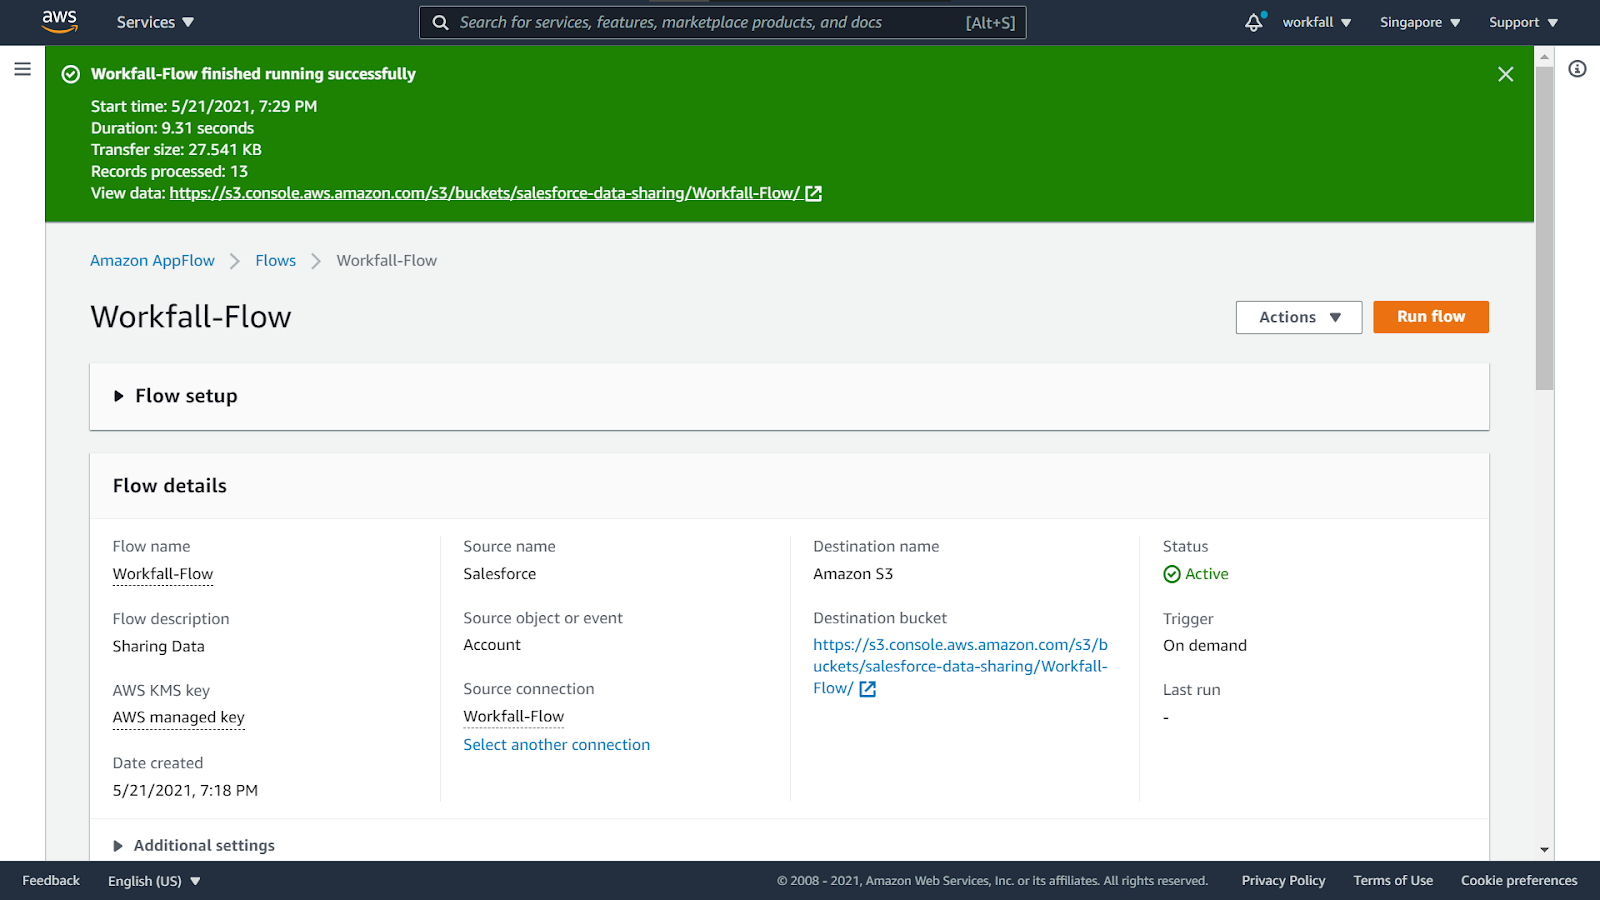Click the Amazon S3 destination name value
The width and height of the screenshot is (1600, 900).
(x=853, y=574)
